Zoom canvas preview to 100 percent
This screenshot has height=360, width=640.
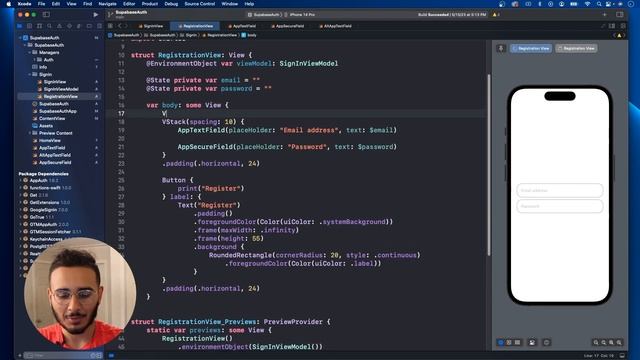point(604,343)
